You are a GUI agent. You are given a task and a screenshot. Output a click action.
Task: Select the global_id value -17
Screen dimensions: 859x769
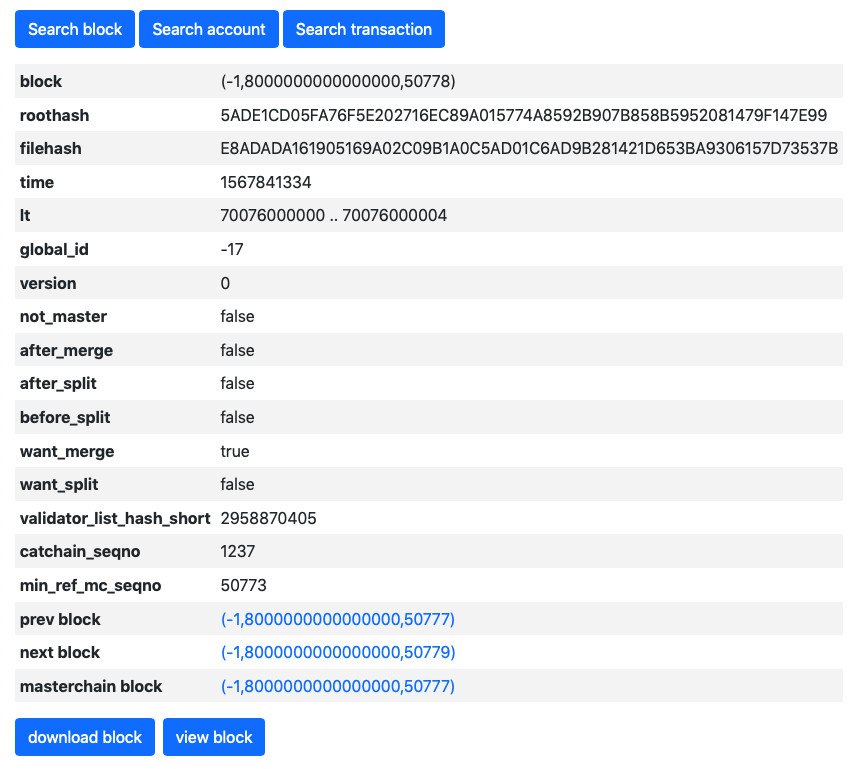coord(232,250)
